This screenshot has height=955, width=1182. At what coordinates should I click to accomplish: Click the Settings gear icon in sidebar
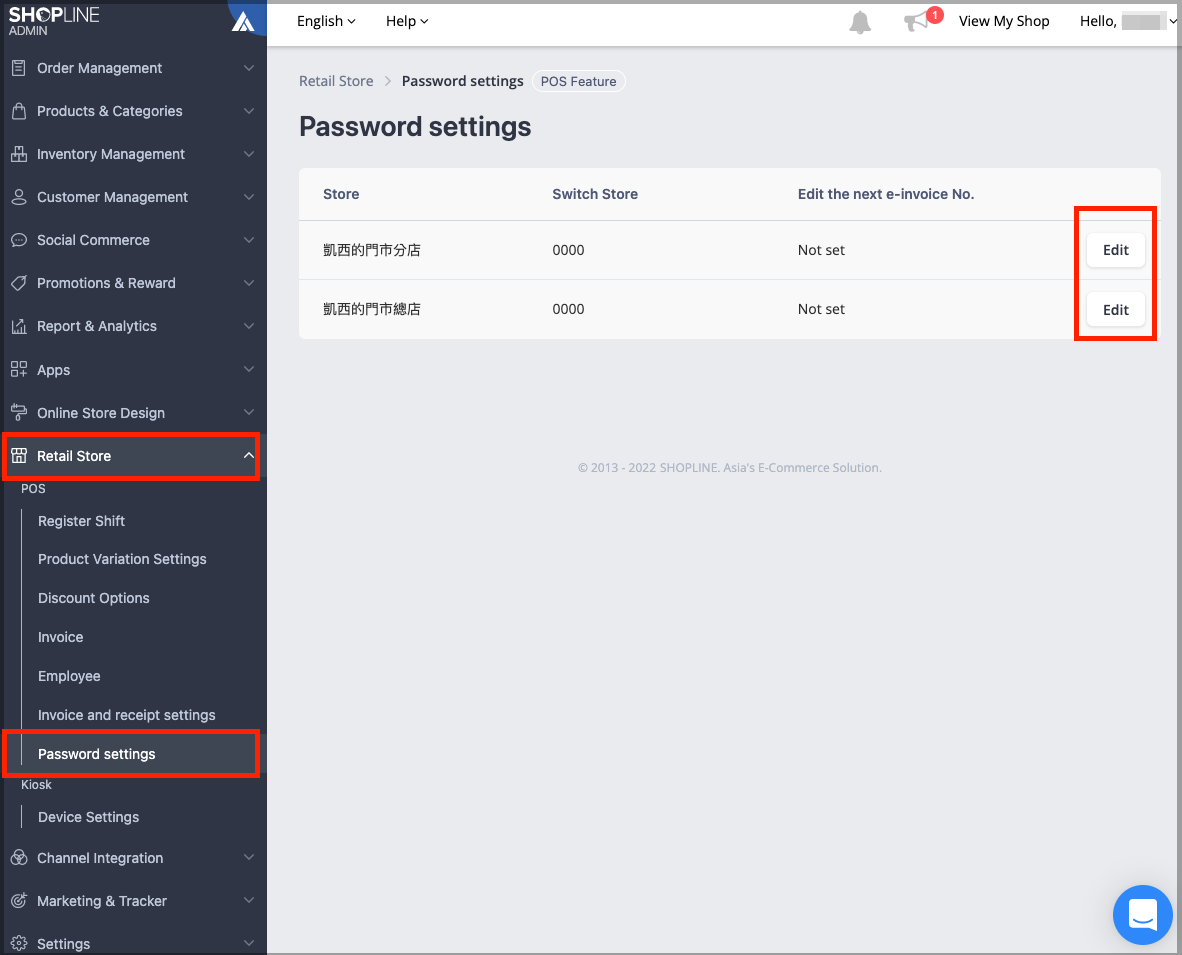[x=18, y=944]
